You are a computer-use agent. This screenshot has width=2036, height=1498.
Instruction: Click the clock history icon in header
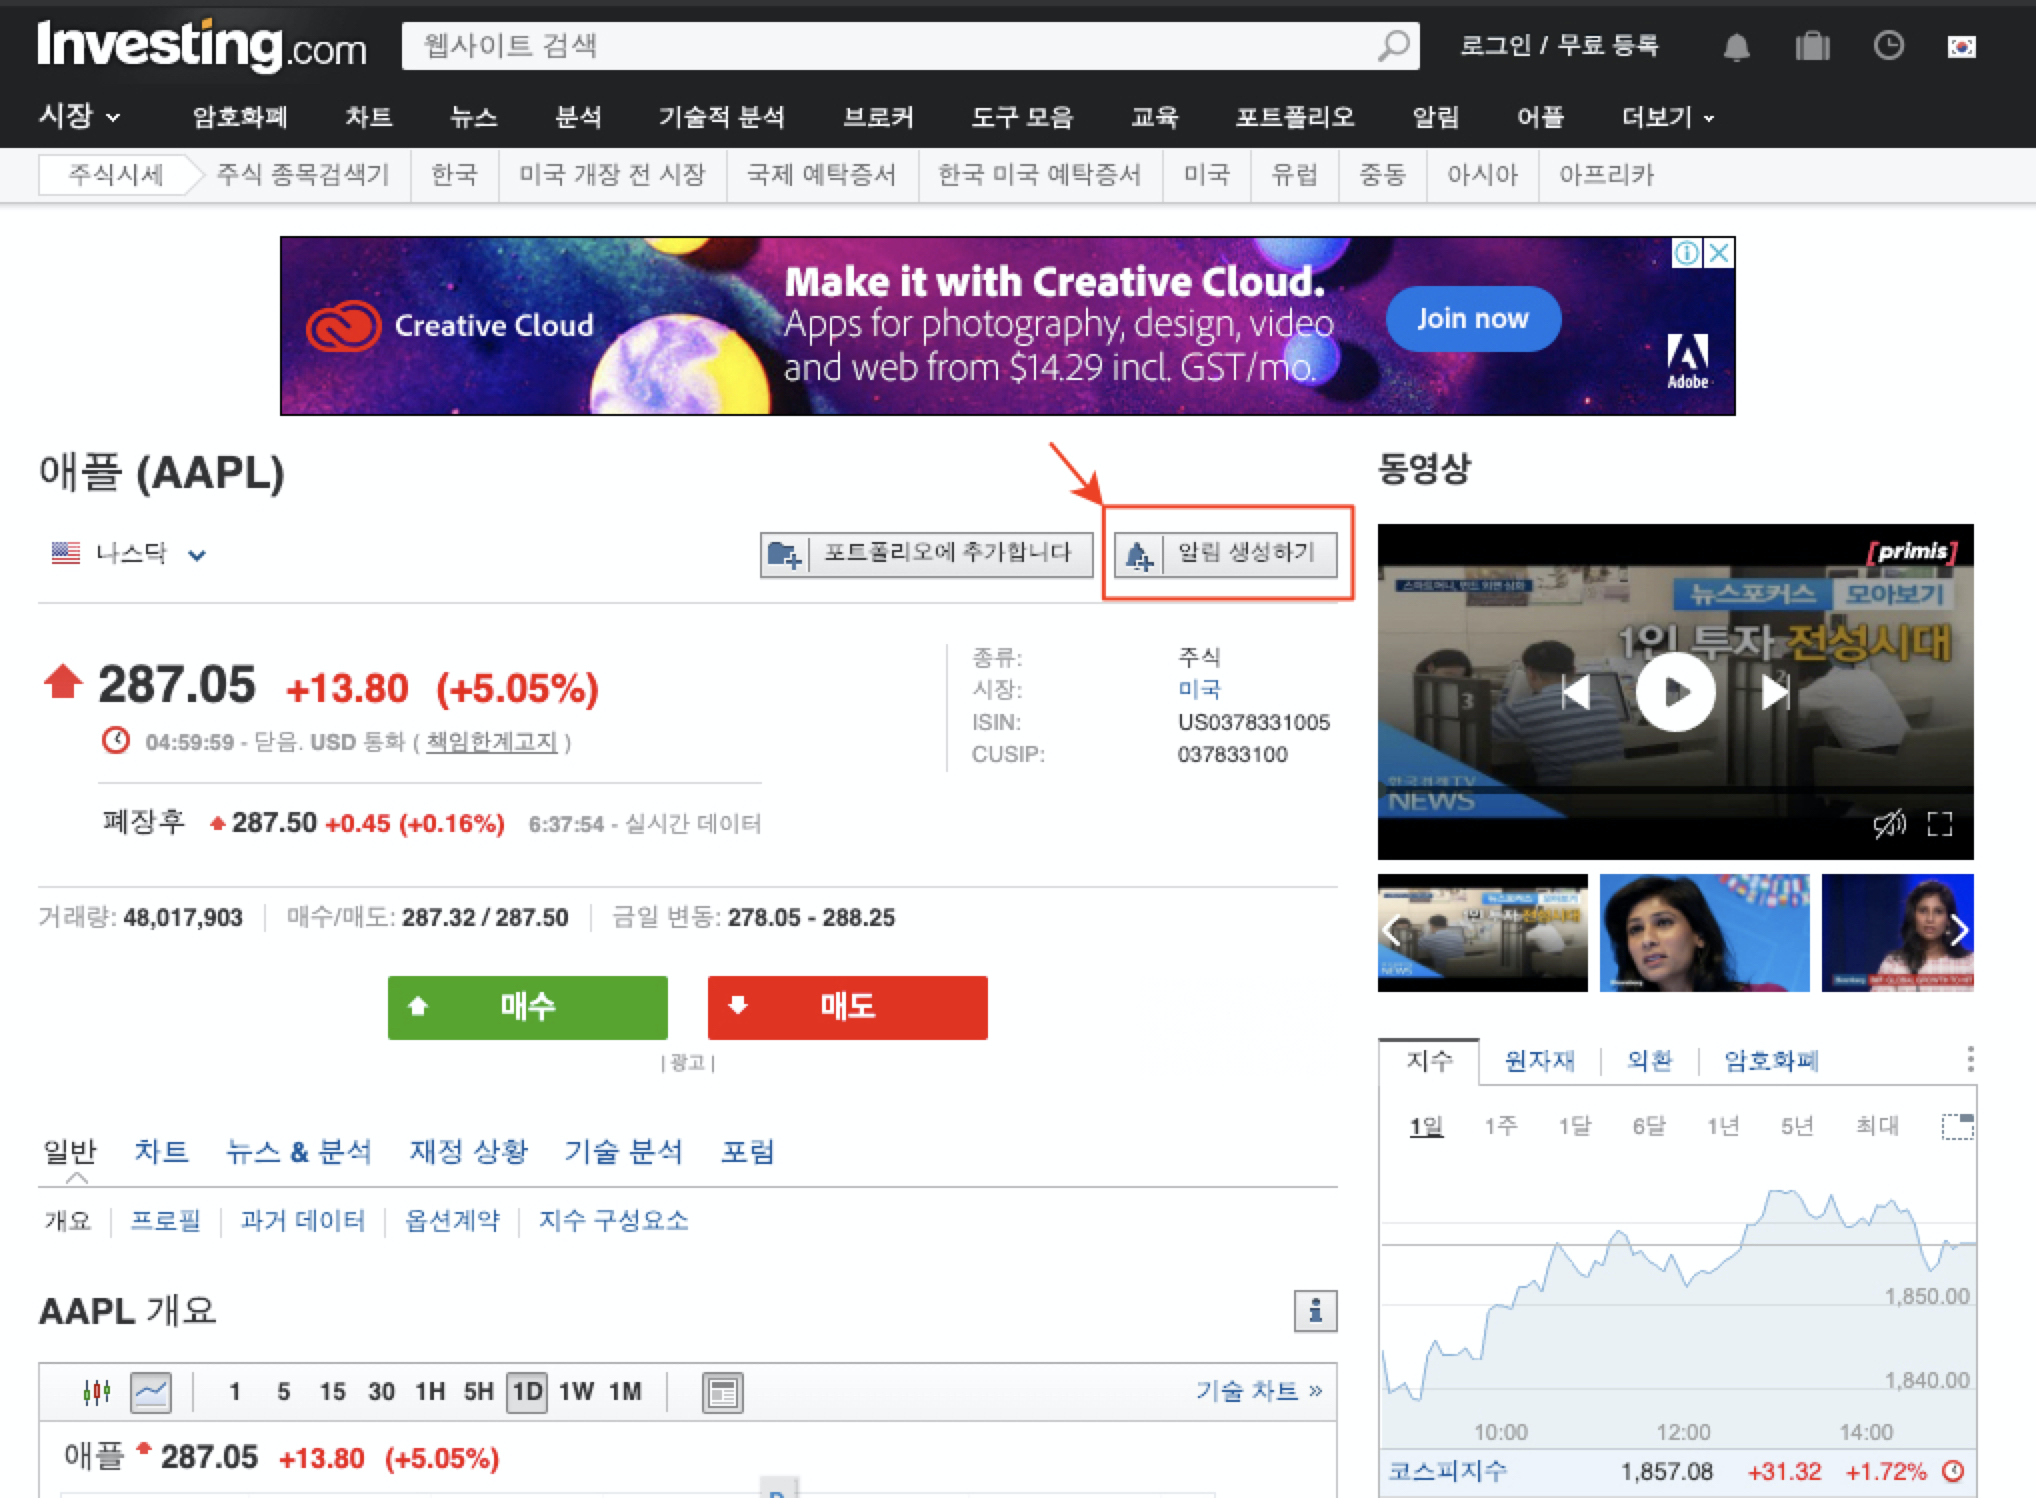1888,46
